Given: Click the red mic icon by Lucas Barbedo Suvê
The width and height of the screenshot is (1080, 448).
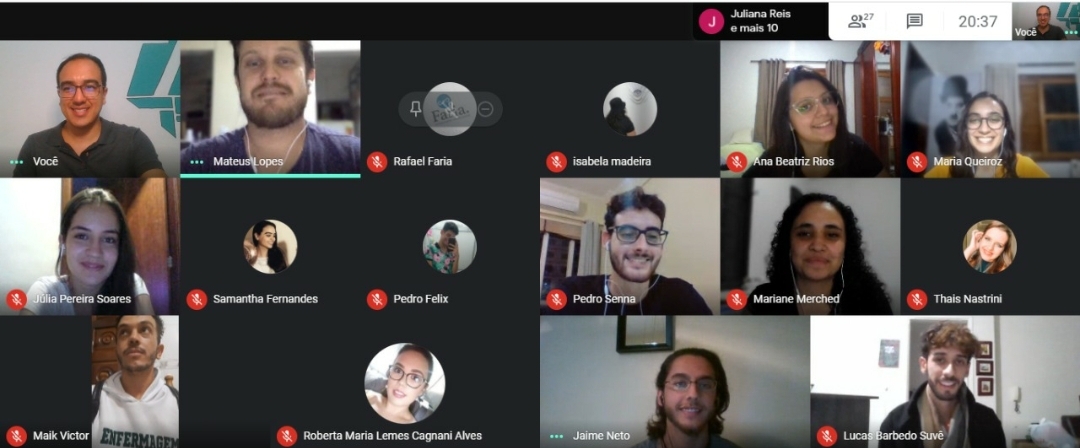Looking at the screenshot, I should point(827,436).
